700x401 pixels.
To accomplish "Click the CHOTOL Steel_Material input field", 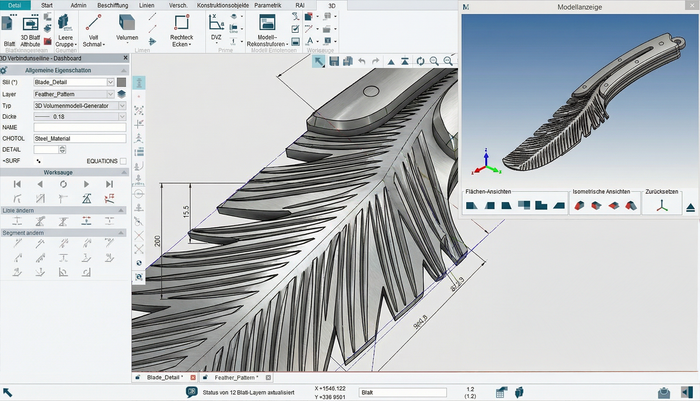I will click(x=79, y=138).
